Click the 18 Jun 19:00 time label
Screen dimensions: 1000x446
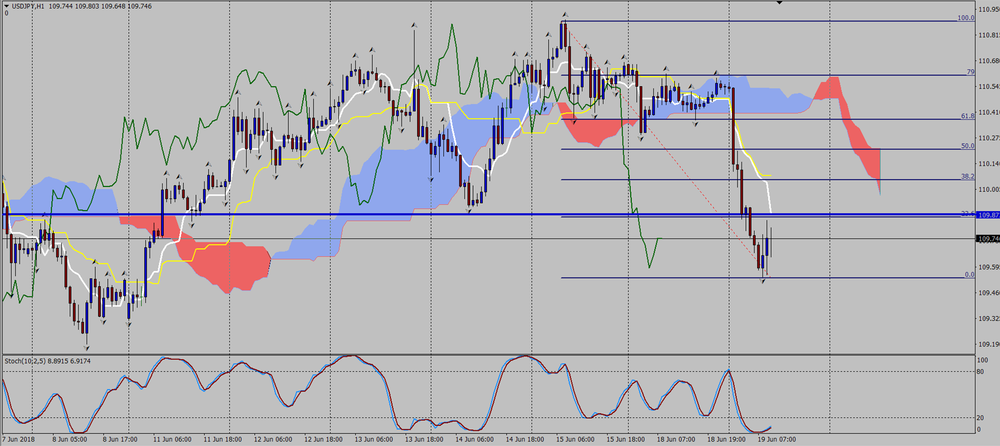tap(724, 440)
